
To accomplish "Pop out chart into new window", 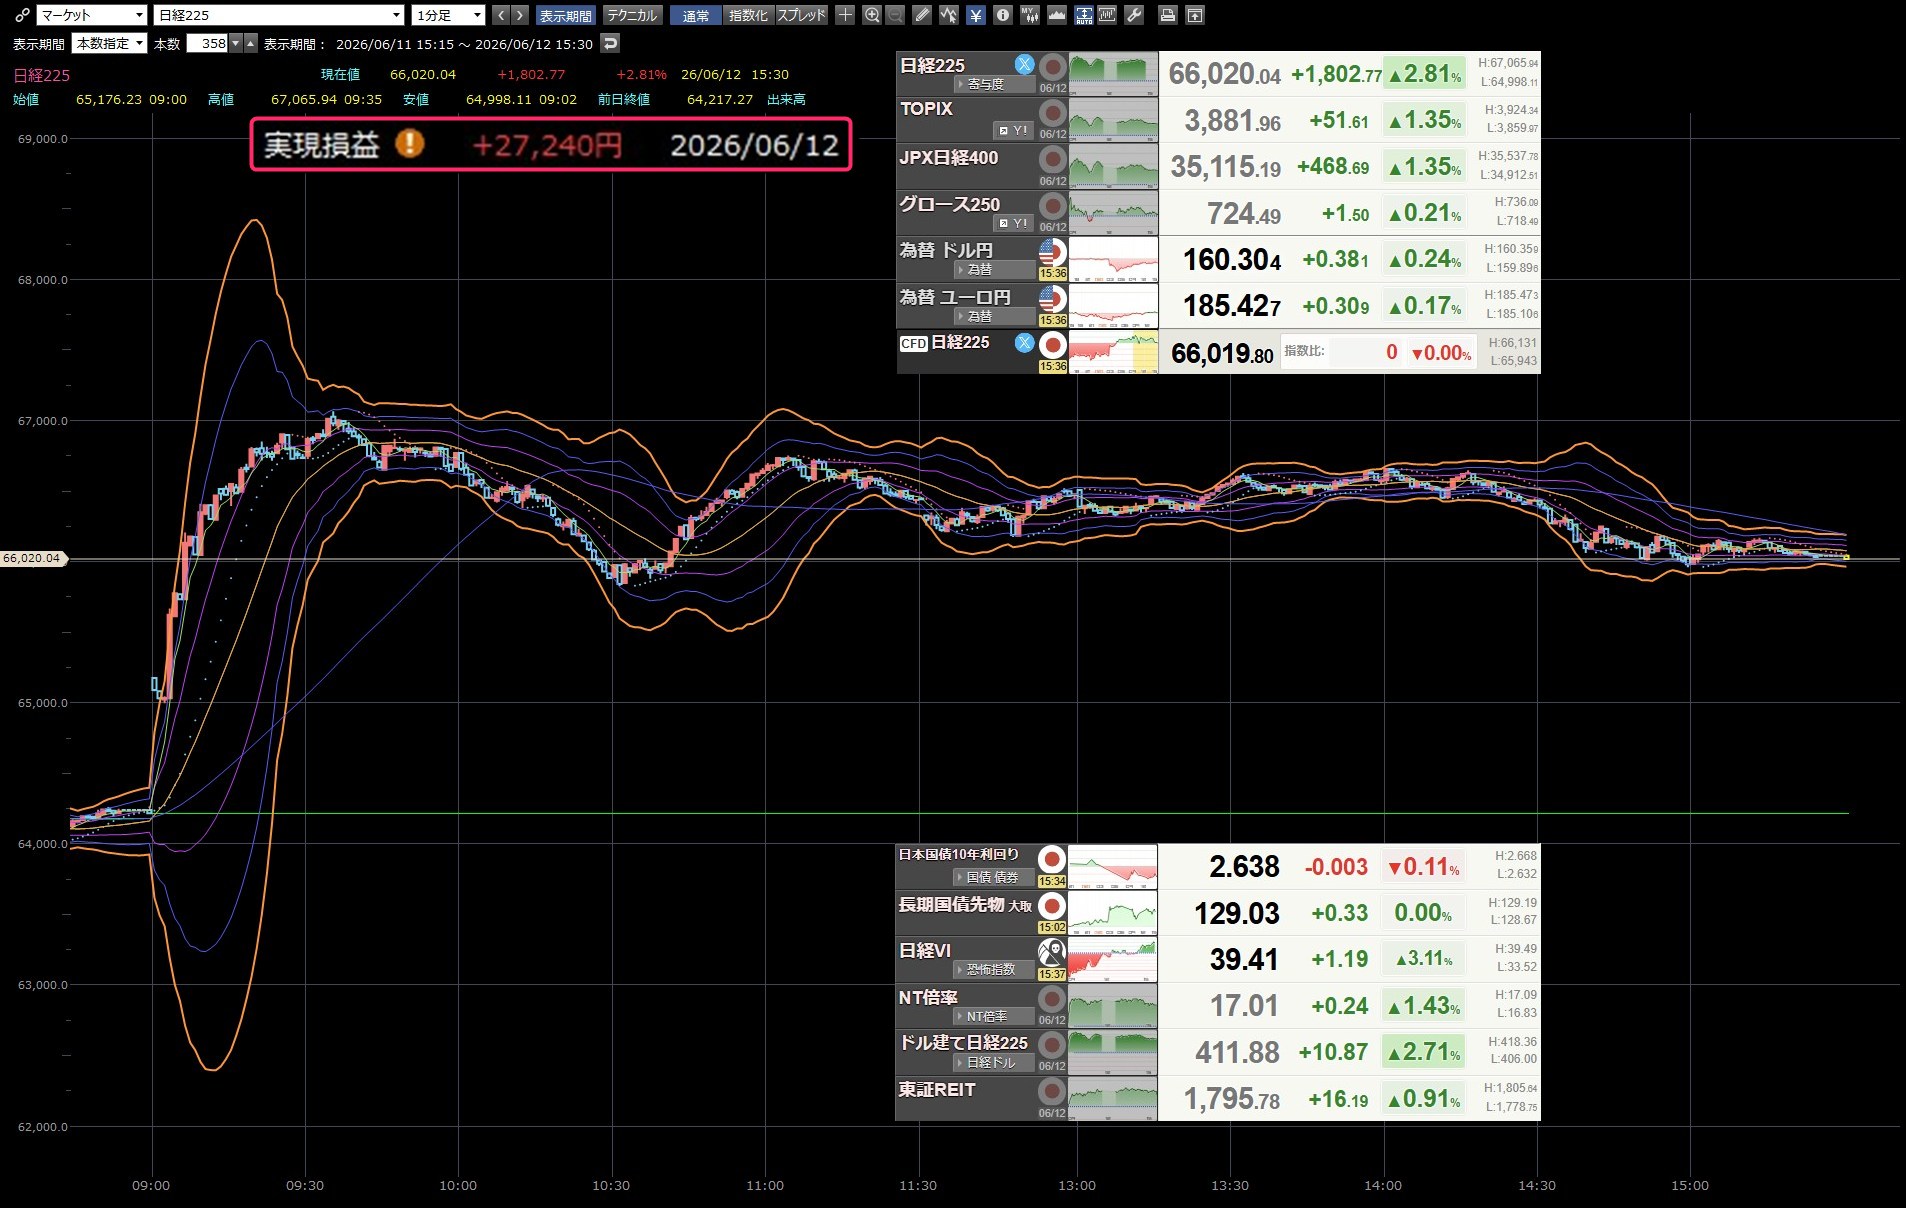I will [x=1195, y=15].
